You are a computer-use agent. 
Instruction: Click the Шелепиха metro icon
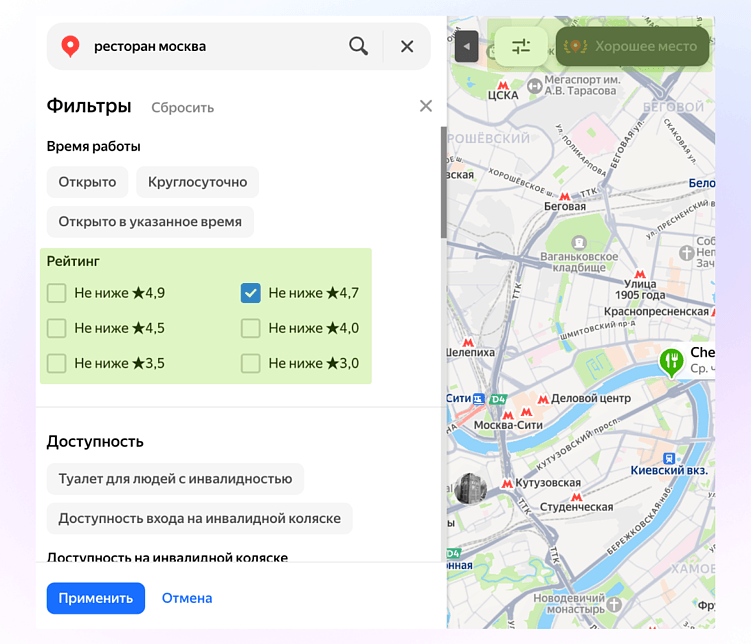[468, 343]
